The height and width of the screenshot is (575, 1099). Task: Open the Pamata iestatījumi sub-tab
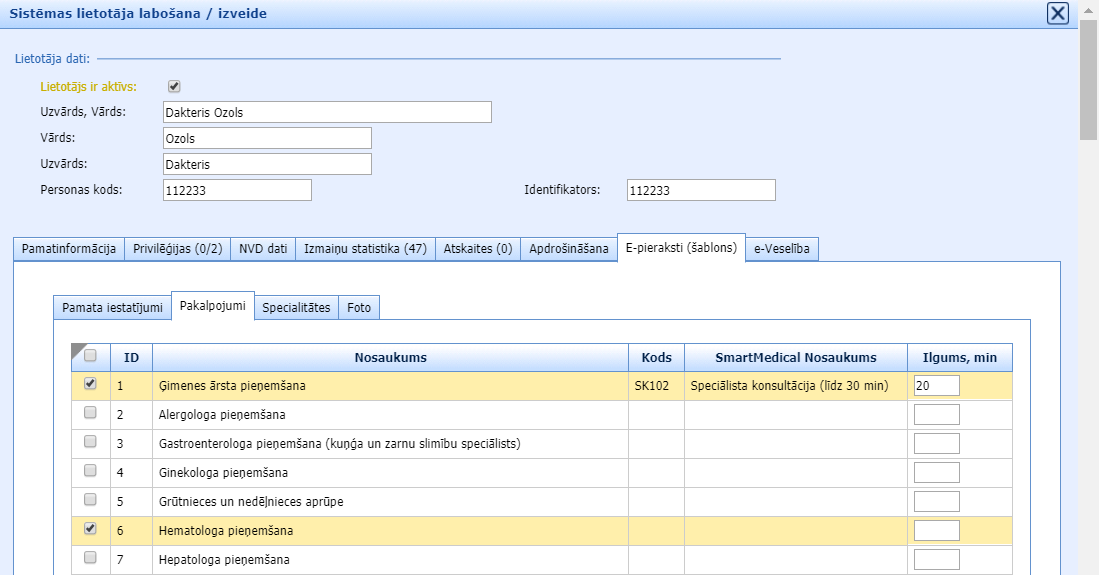[x=112, y=308]
